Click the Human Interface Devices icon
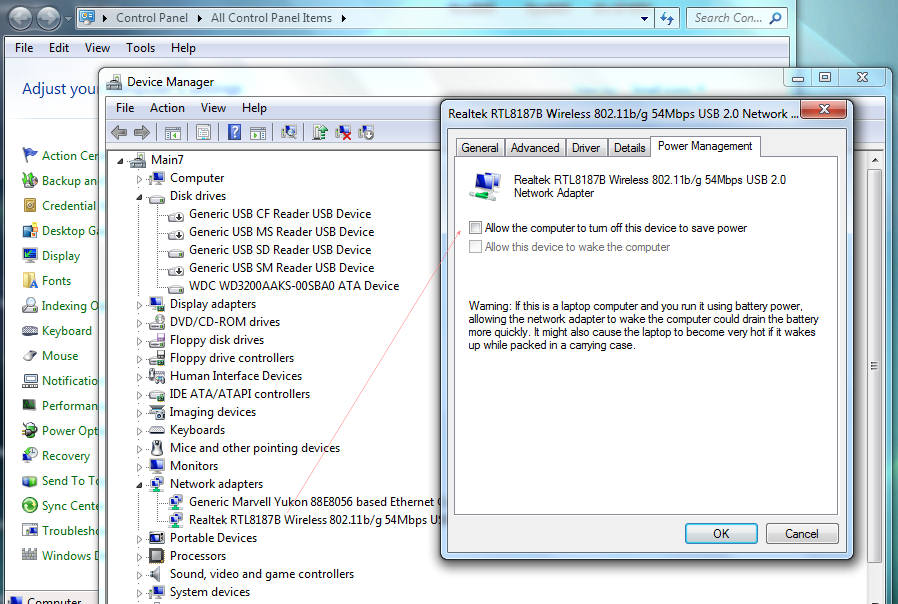 click(156, 376)
